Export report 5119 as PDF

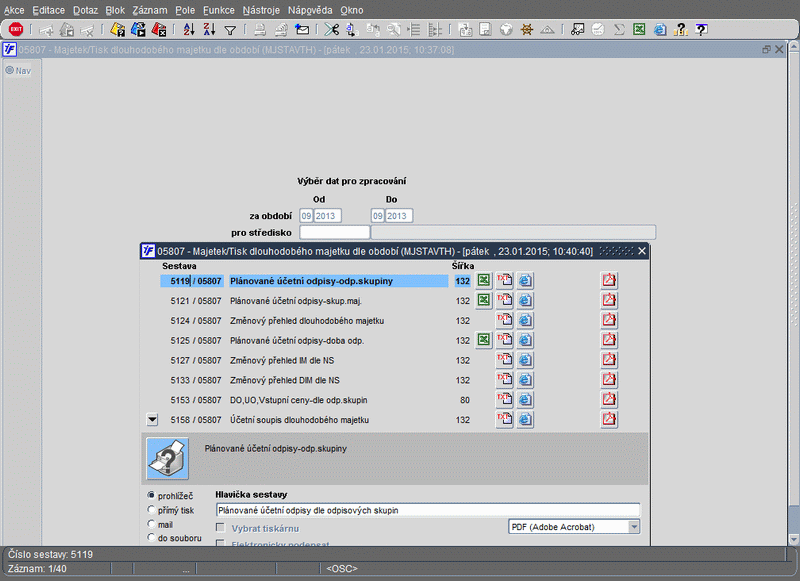point(609,280)
